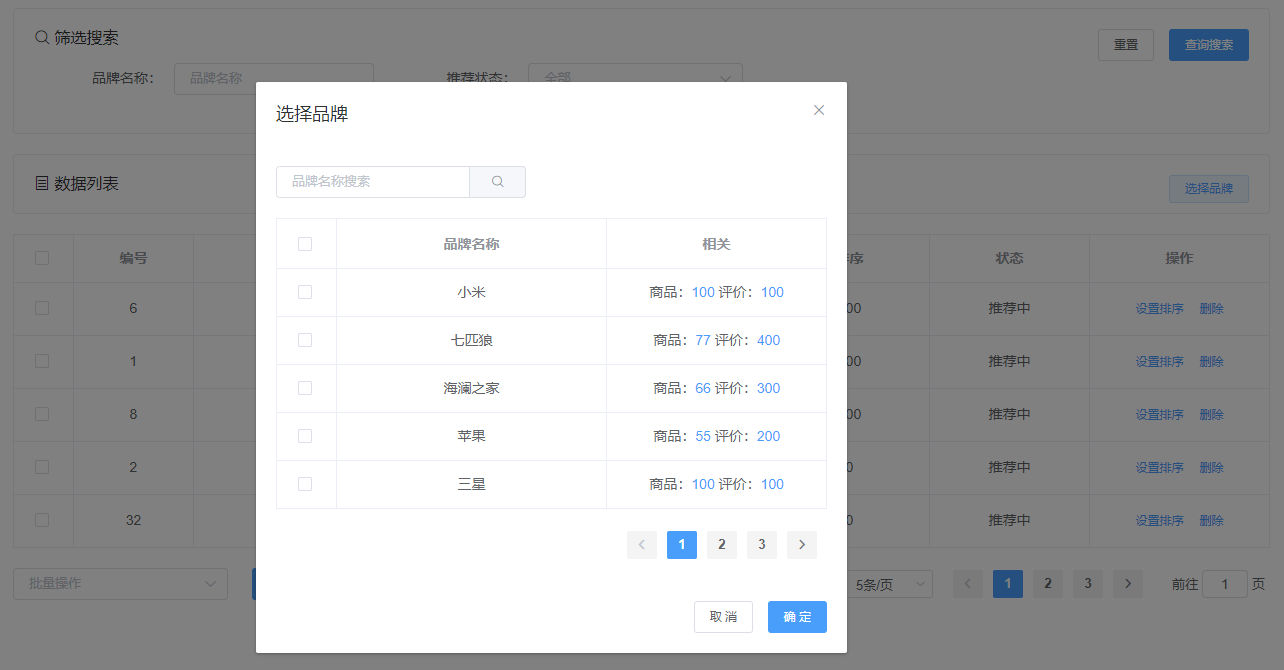Go to previous page arrow in dialog

pyautogui.click(x=642, y=545)
